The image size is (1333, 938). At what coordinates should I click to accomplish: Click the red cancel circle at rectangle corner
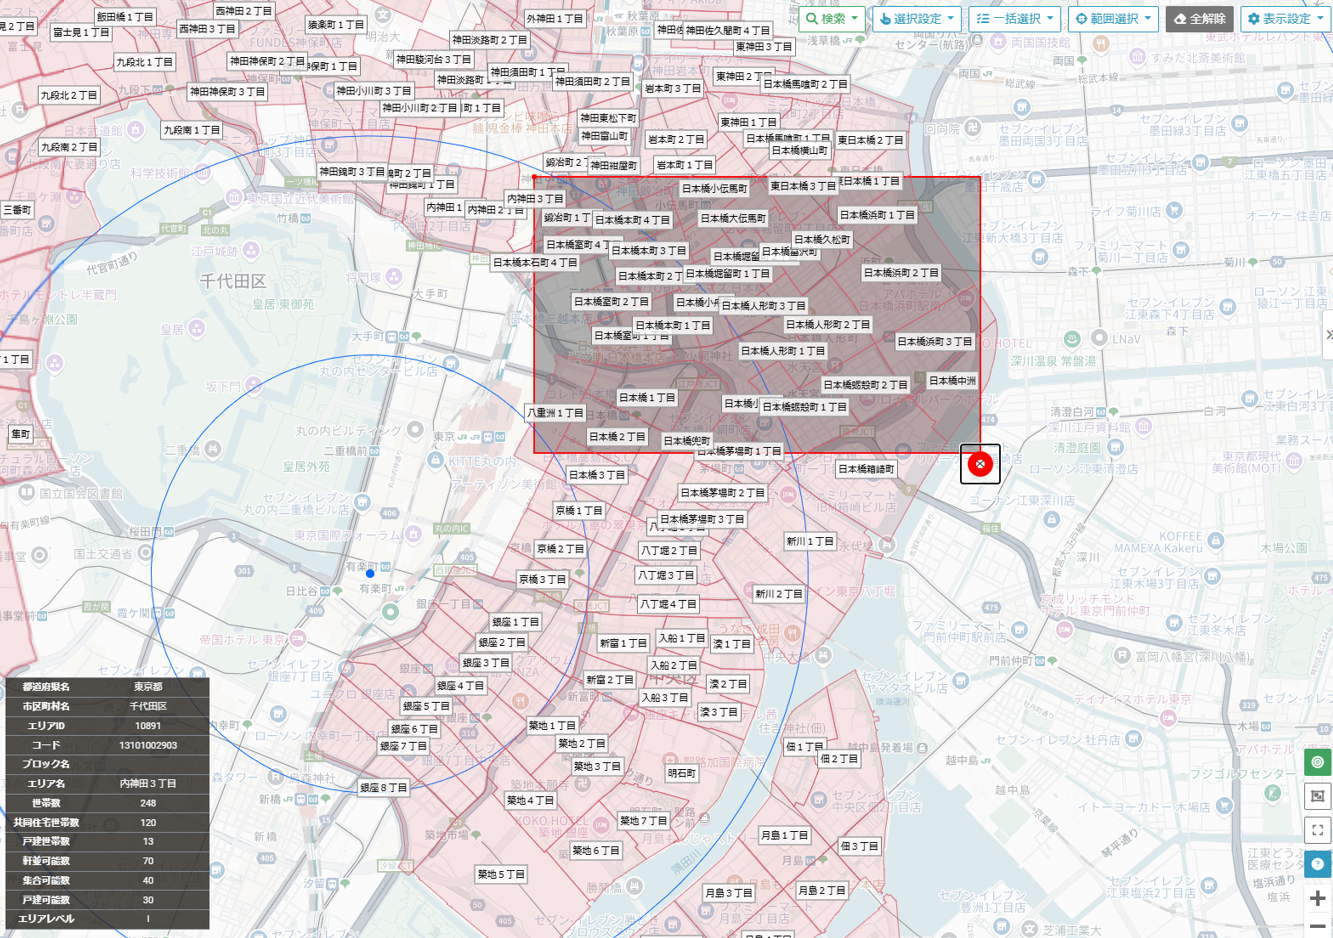coord(980,463)
